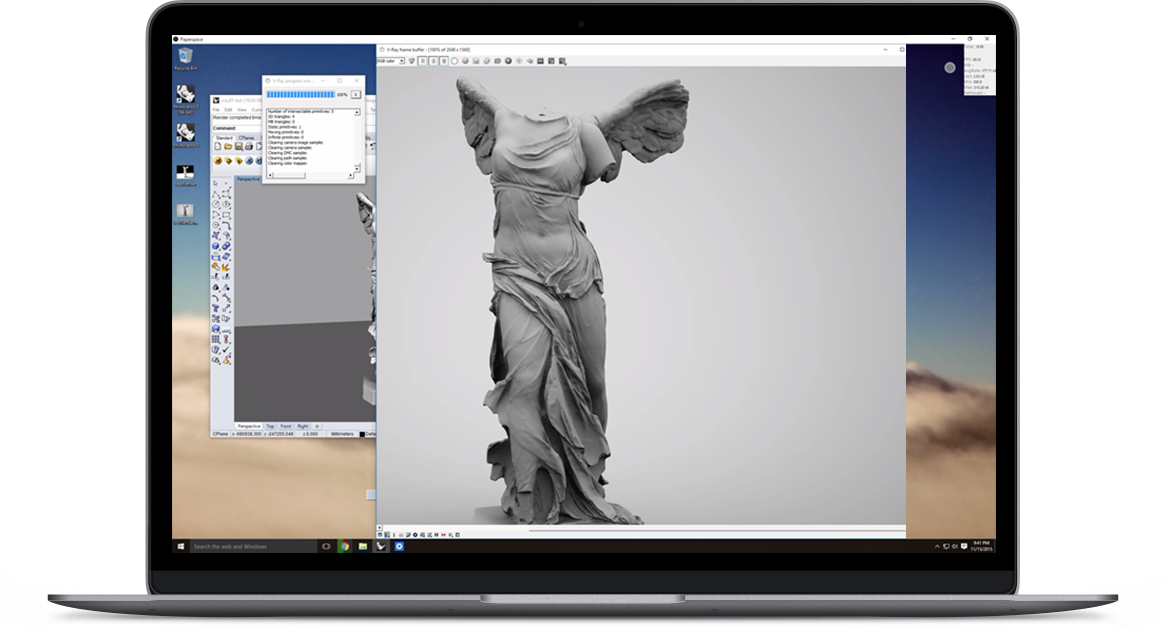This screenshot has height=630, width=1164.
Task: Click Rhino's Open file folder icon
Action: (x=229, y=147)
